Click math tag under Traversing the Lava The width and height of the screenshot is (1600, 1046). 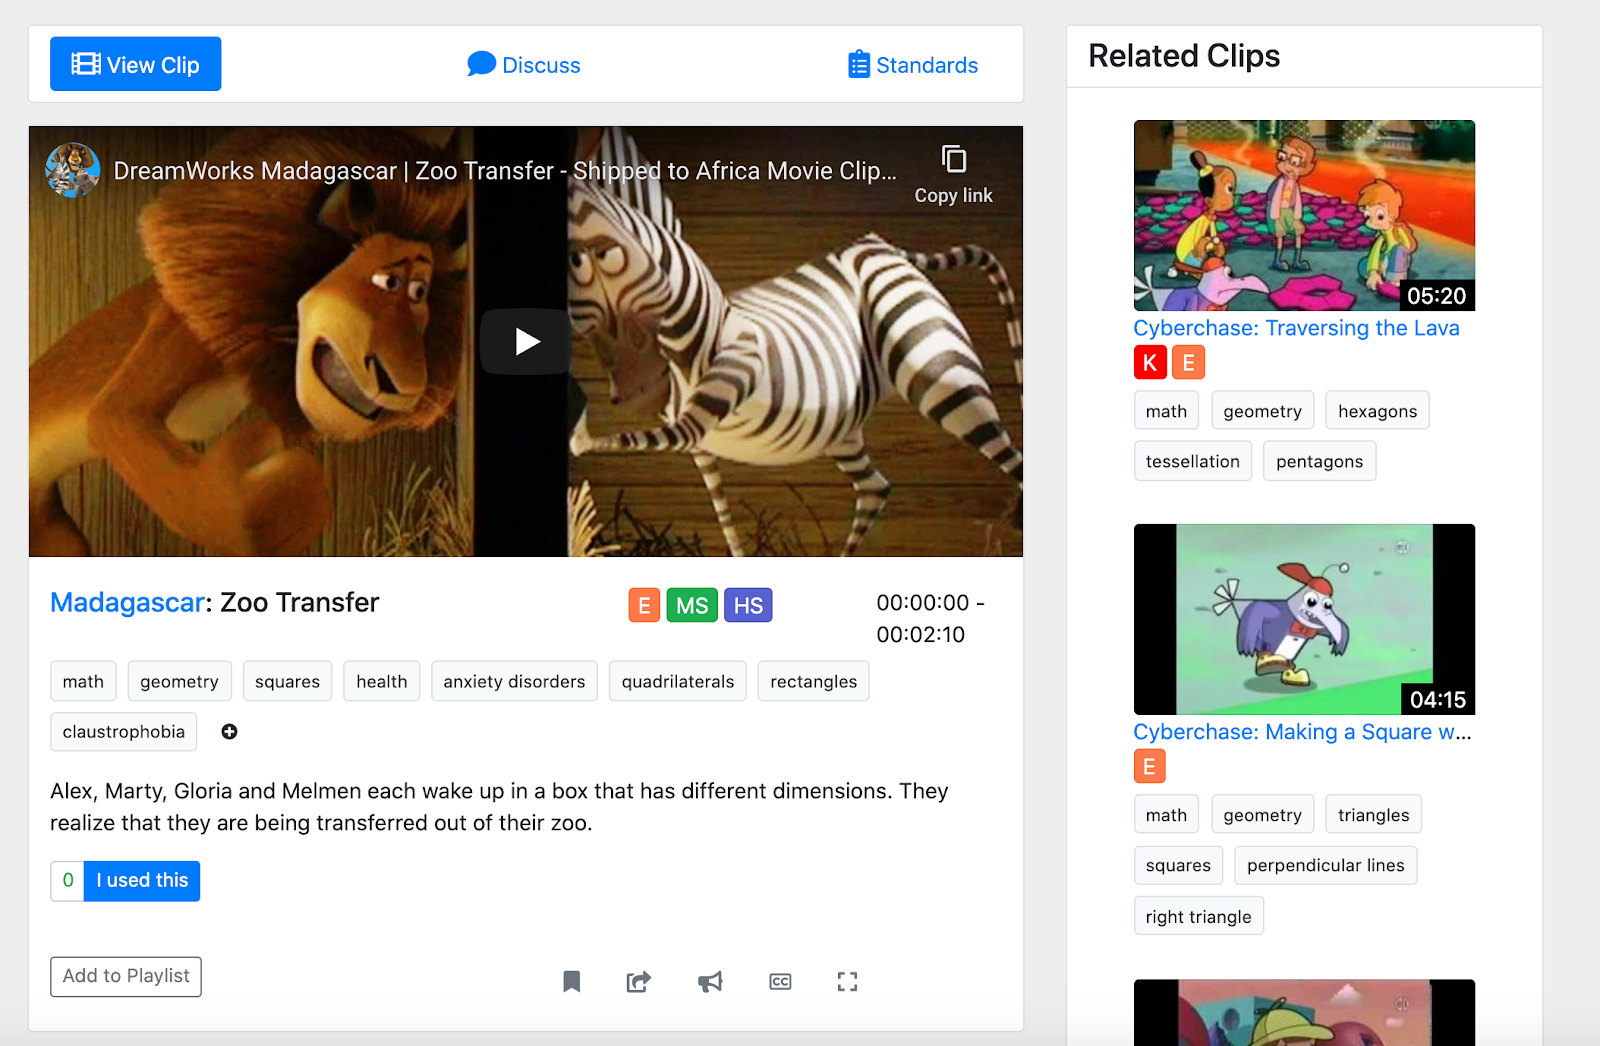tap(1166, 410)
